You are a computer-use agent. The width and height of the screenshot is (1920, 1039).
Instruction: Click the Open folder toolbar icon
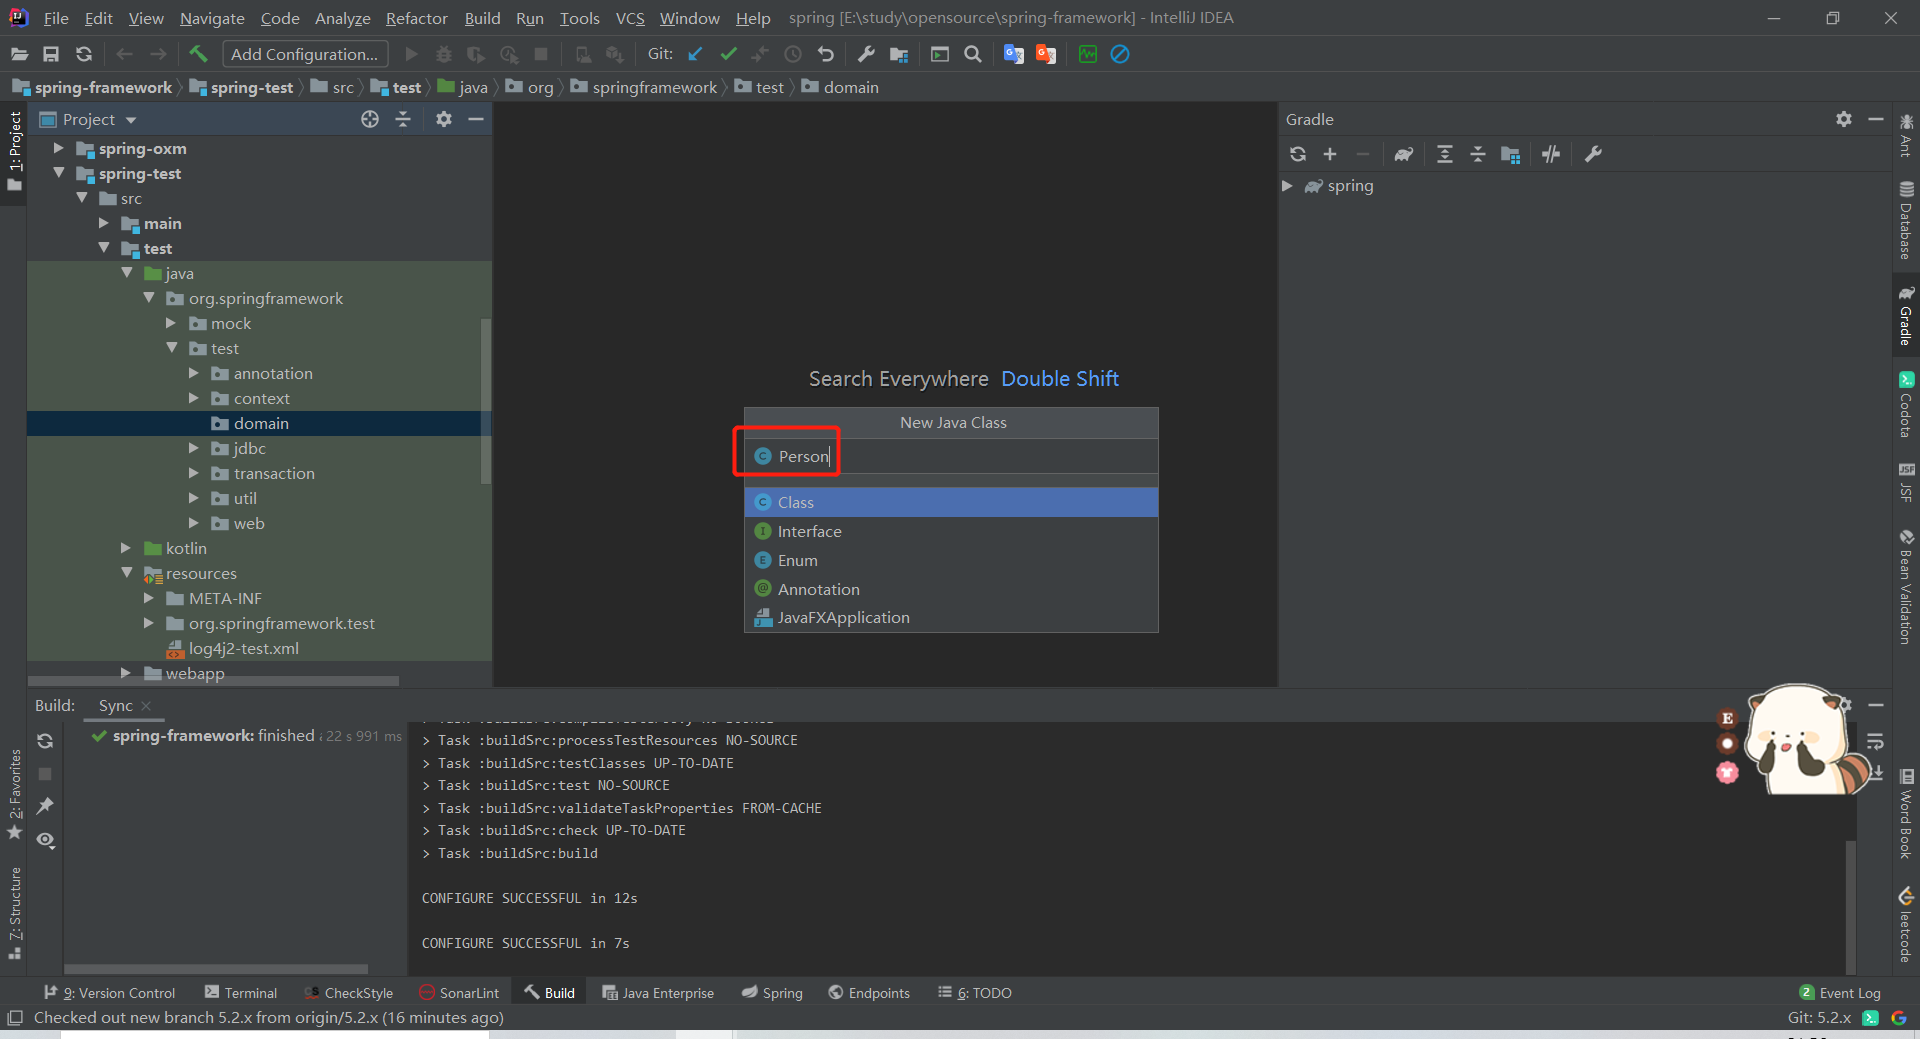click(x=19, y=54)
